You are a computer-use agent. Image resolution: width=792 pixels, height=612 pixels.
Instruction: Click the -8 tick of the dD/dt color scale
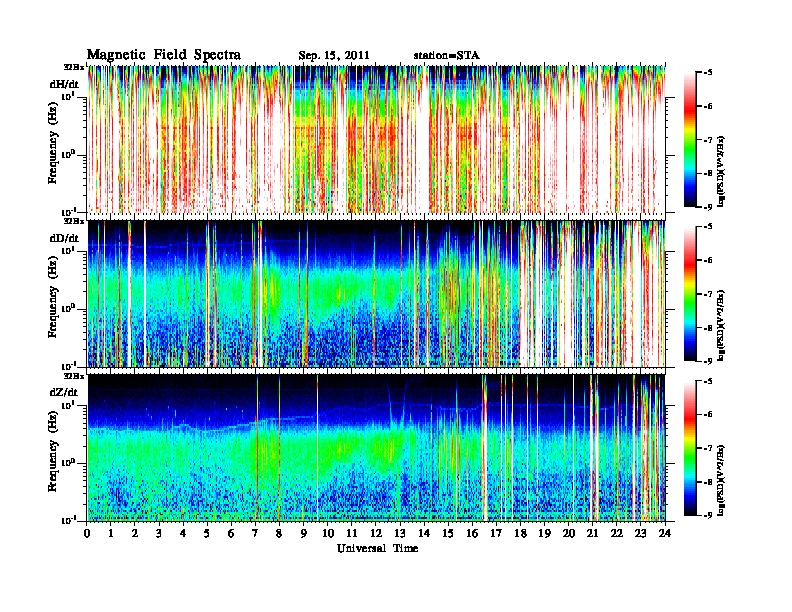pyautogui.click(x=707, y=327)
